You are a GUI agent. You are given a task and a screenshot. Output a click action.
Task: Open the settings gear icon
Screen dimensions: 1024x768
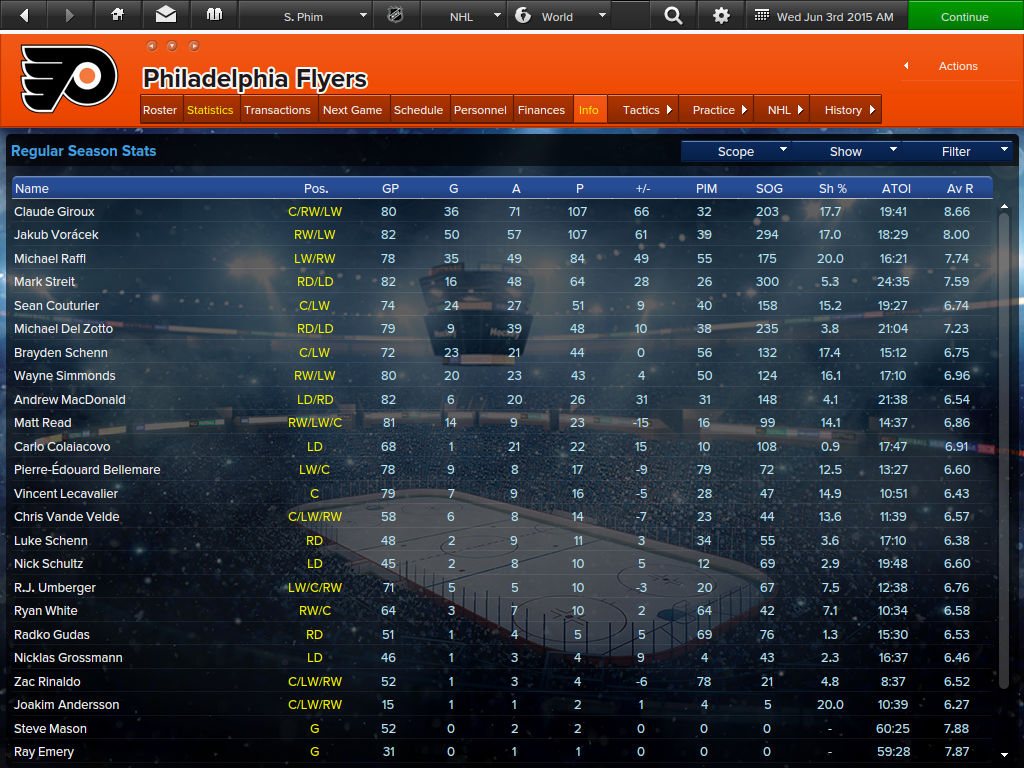[721, 15]
